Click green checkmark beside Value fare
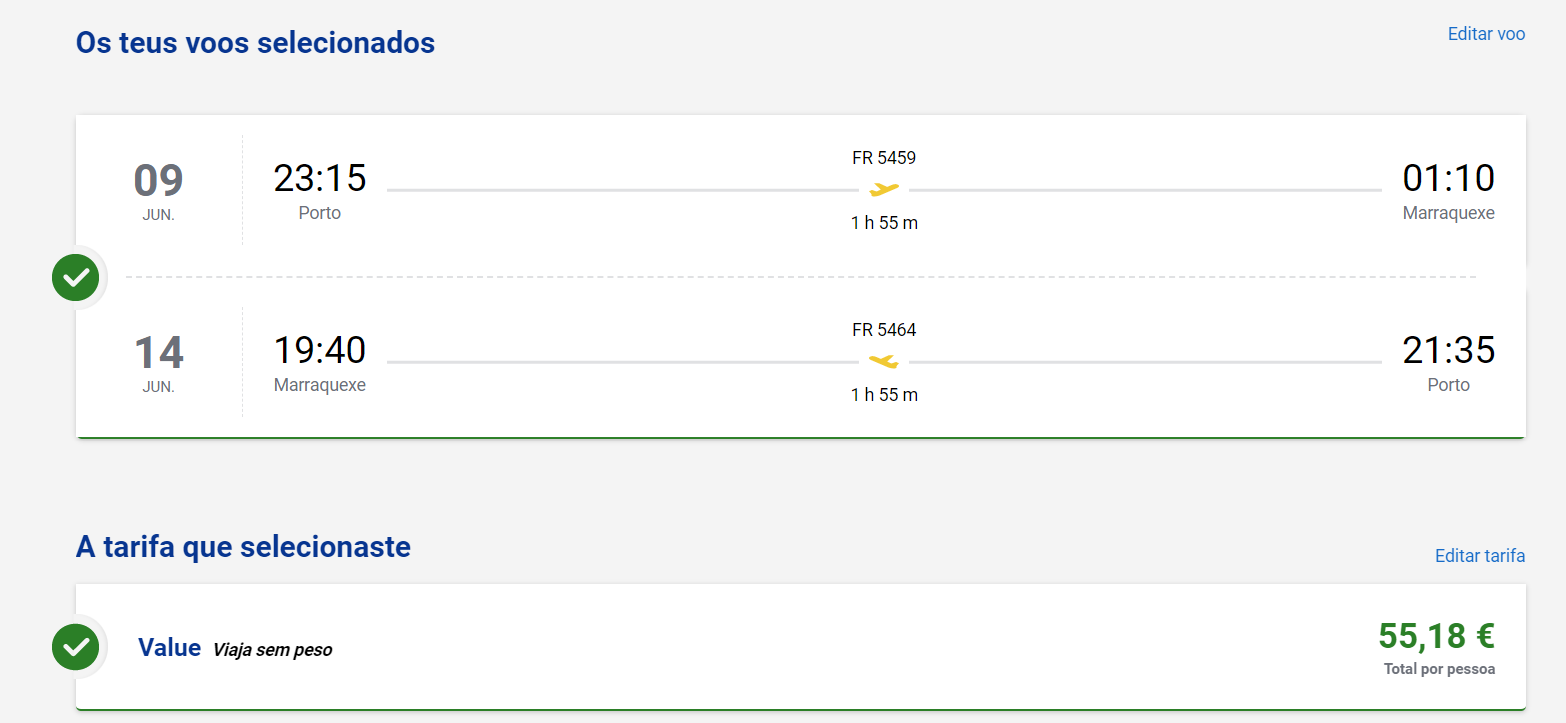The width and height of the screenshot is (1566, 723). point(75,647)
